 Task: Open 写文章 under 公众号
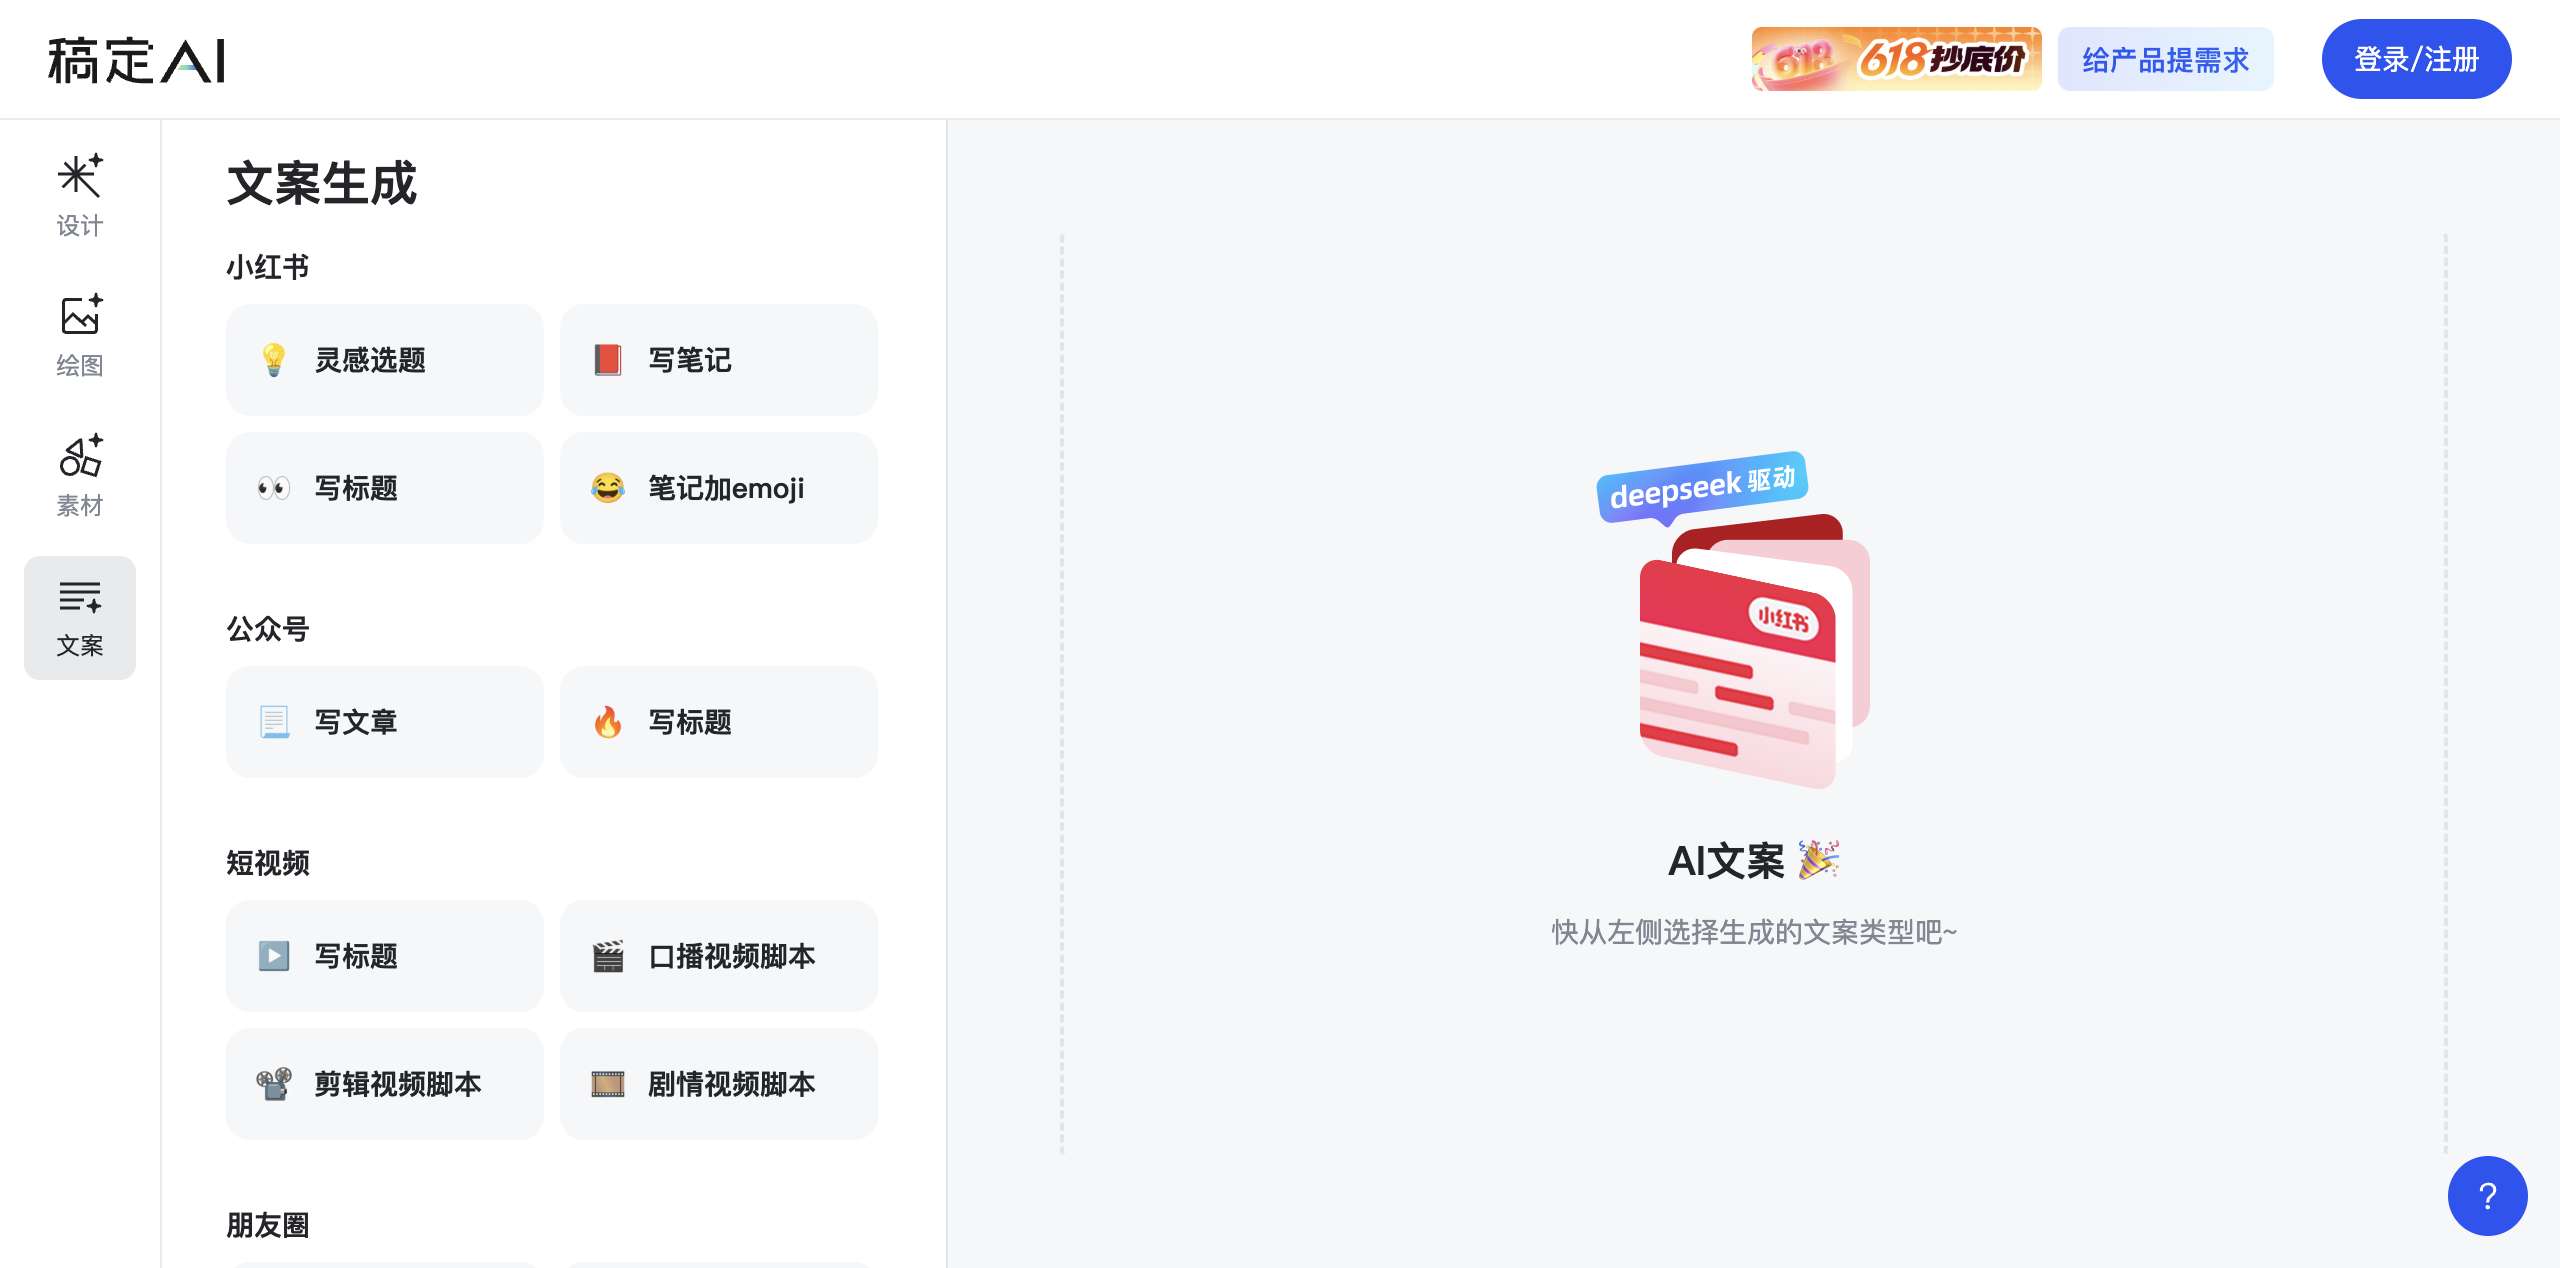coord(384,722)
